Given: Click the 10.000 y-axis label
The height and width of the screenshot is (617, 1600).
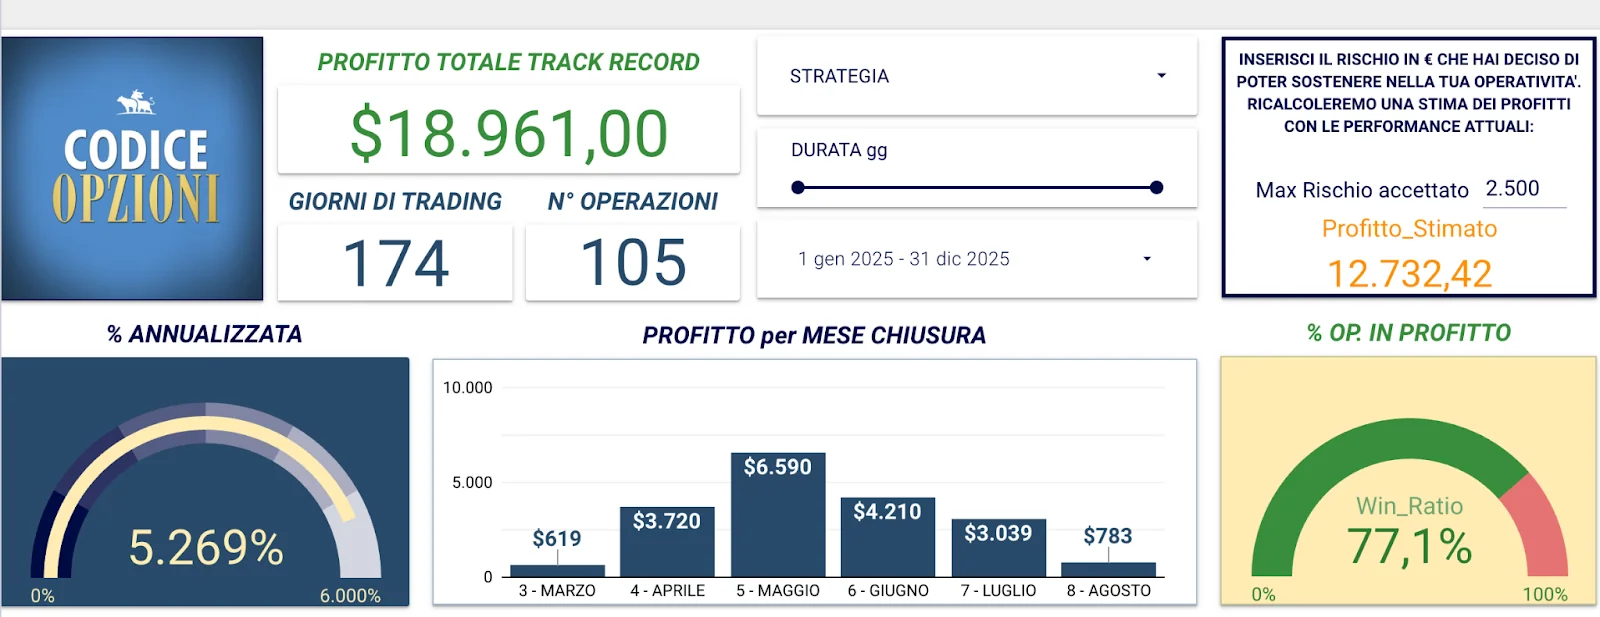Looking at the screenshot, I should [467, 388].
